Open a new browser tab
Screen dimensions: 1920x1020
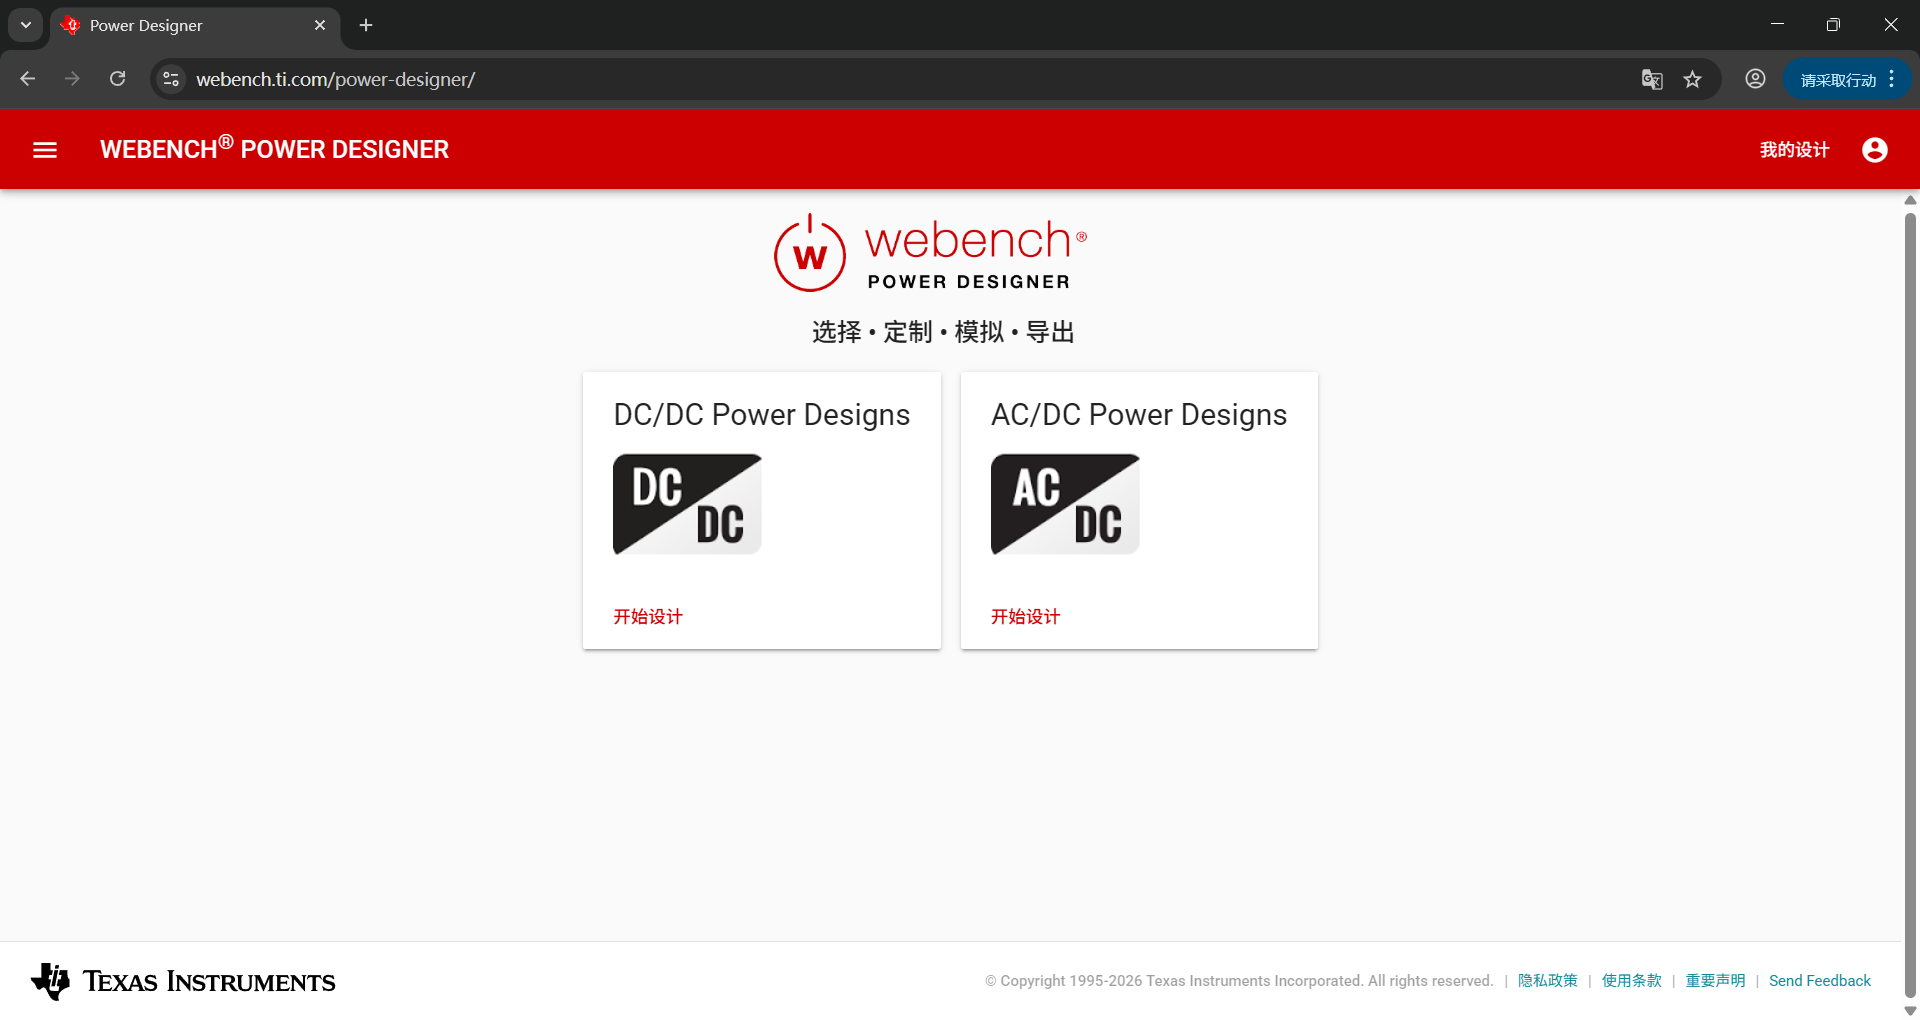tap(366, 25)
